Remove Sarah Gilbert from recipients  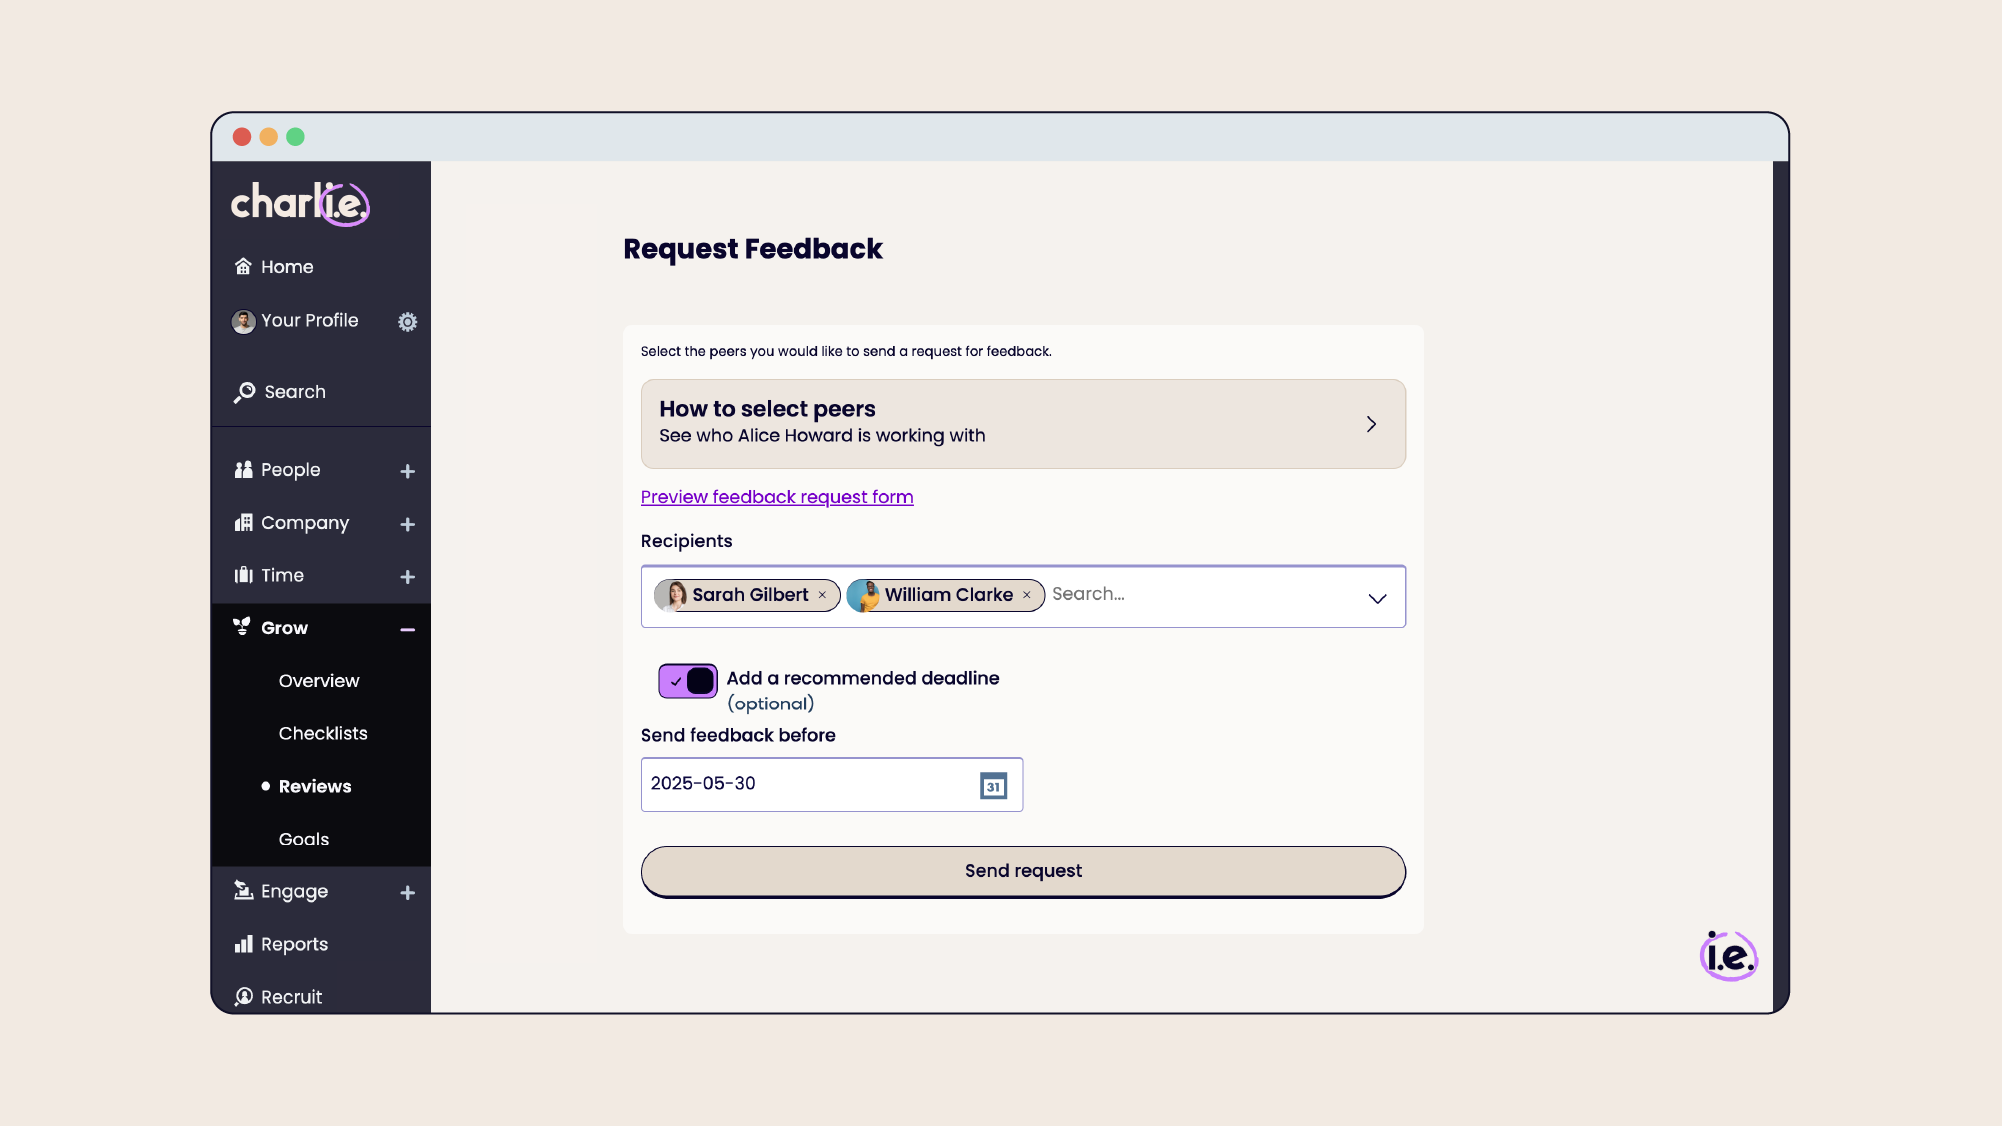(x=822, y=595)
